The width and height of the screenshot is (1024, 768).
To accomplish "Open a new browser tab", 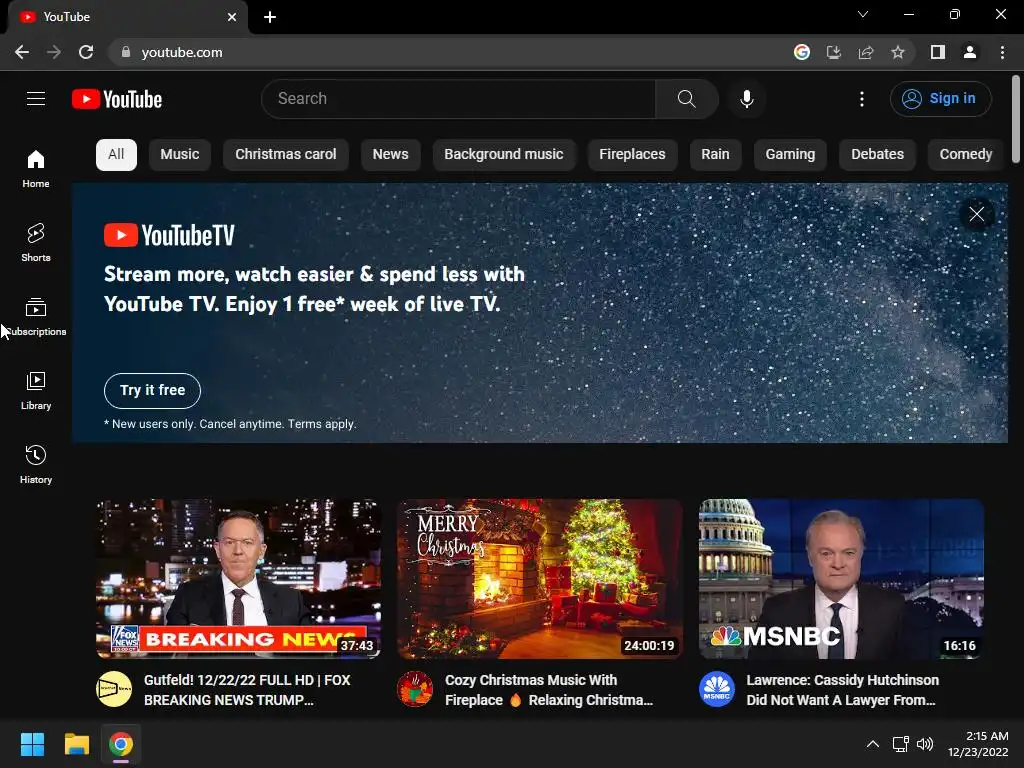I will pyautogui.click(x=270, y=17).
